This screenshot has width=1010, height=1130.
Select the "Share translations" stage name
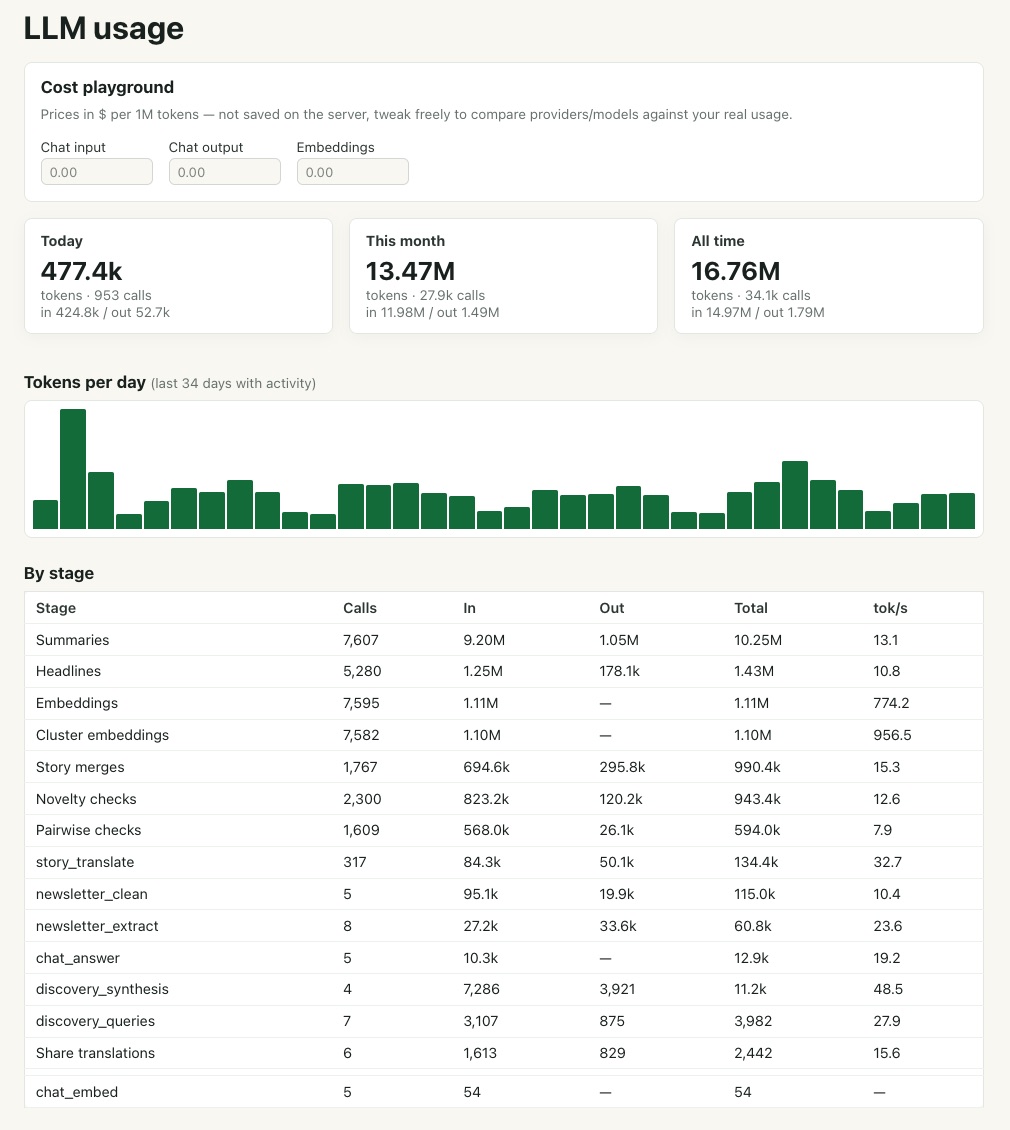(95, 1053)
